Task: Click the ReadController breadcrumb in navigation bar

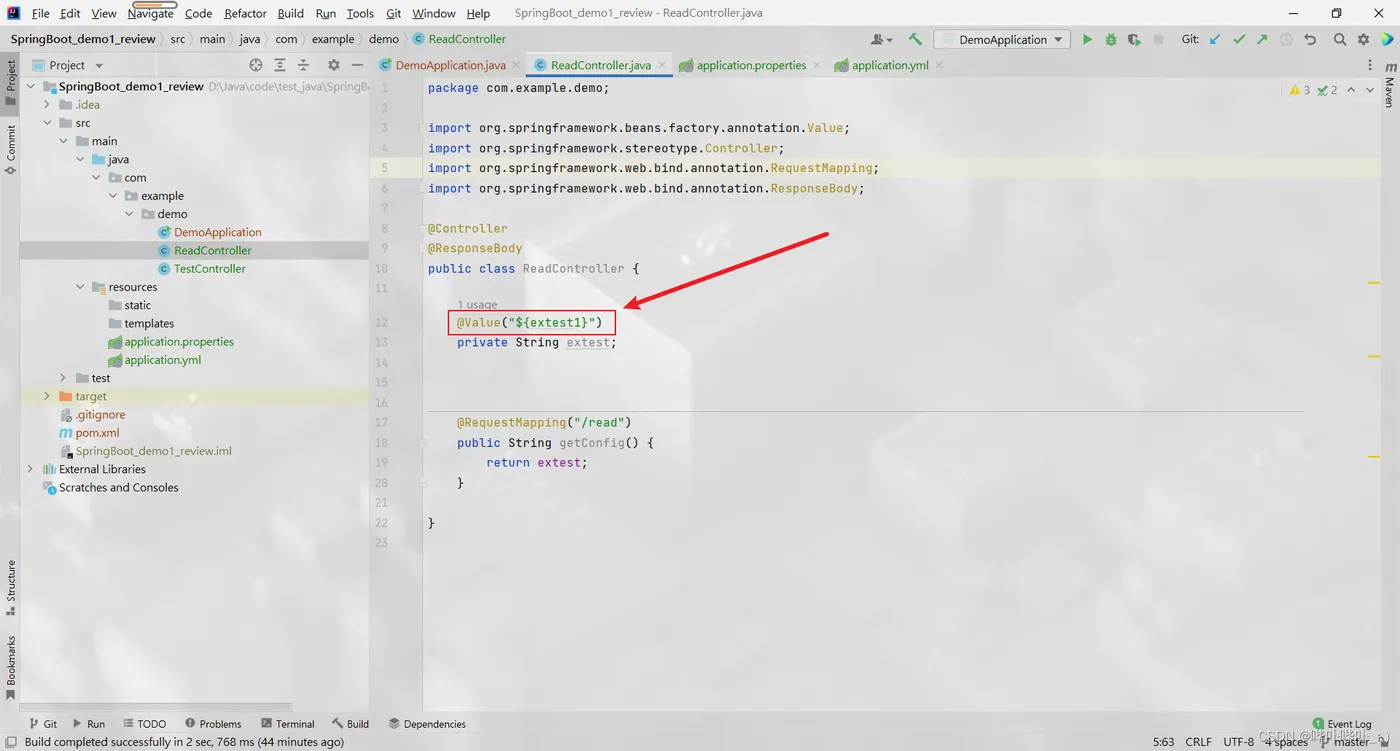Action: point(460,39)
